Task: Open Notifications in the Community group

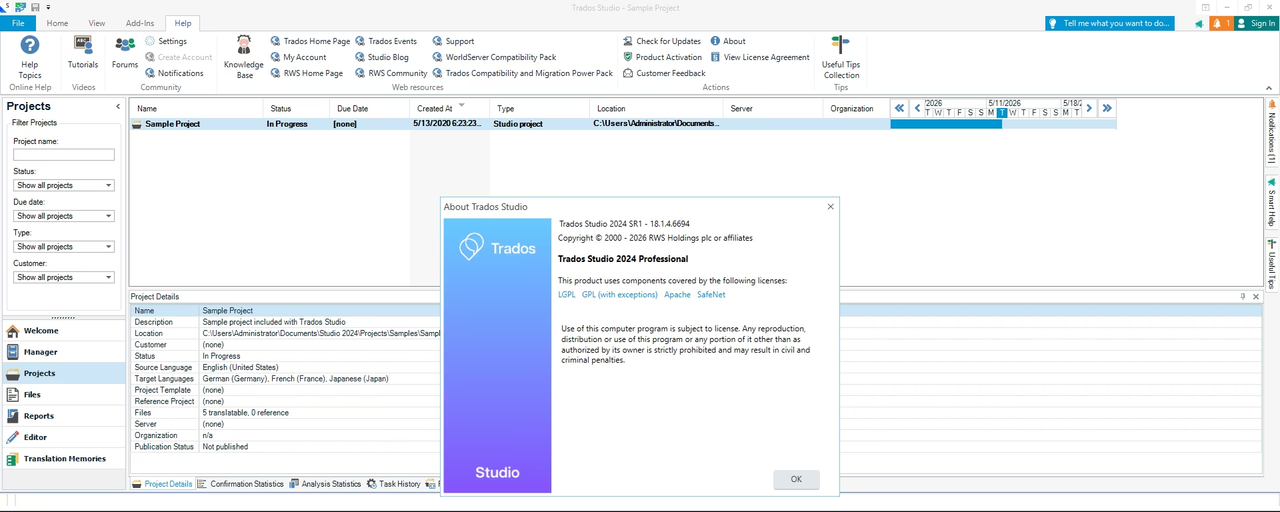Action: 174,73
